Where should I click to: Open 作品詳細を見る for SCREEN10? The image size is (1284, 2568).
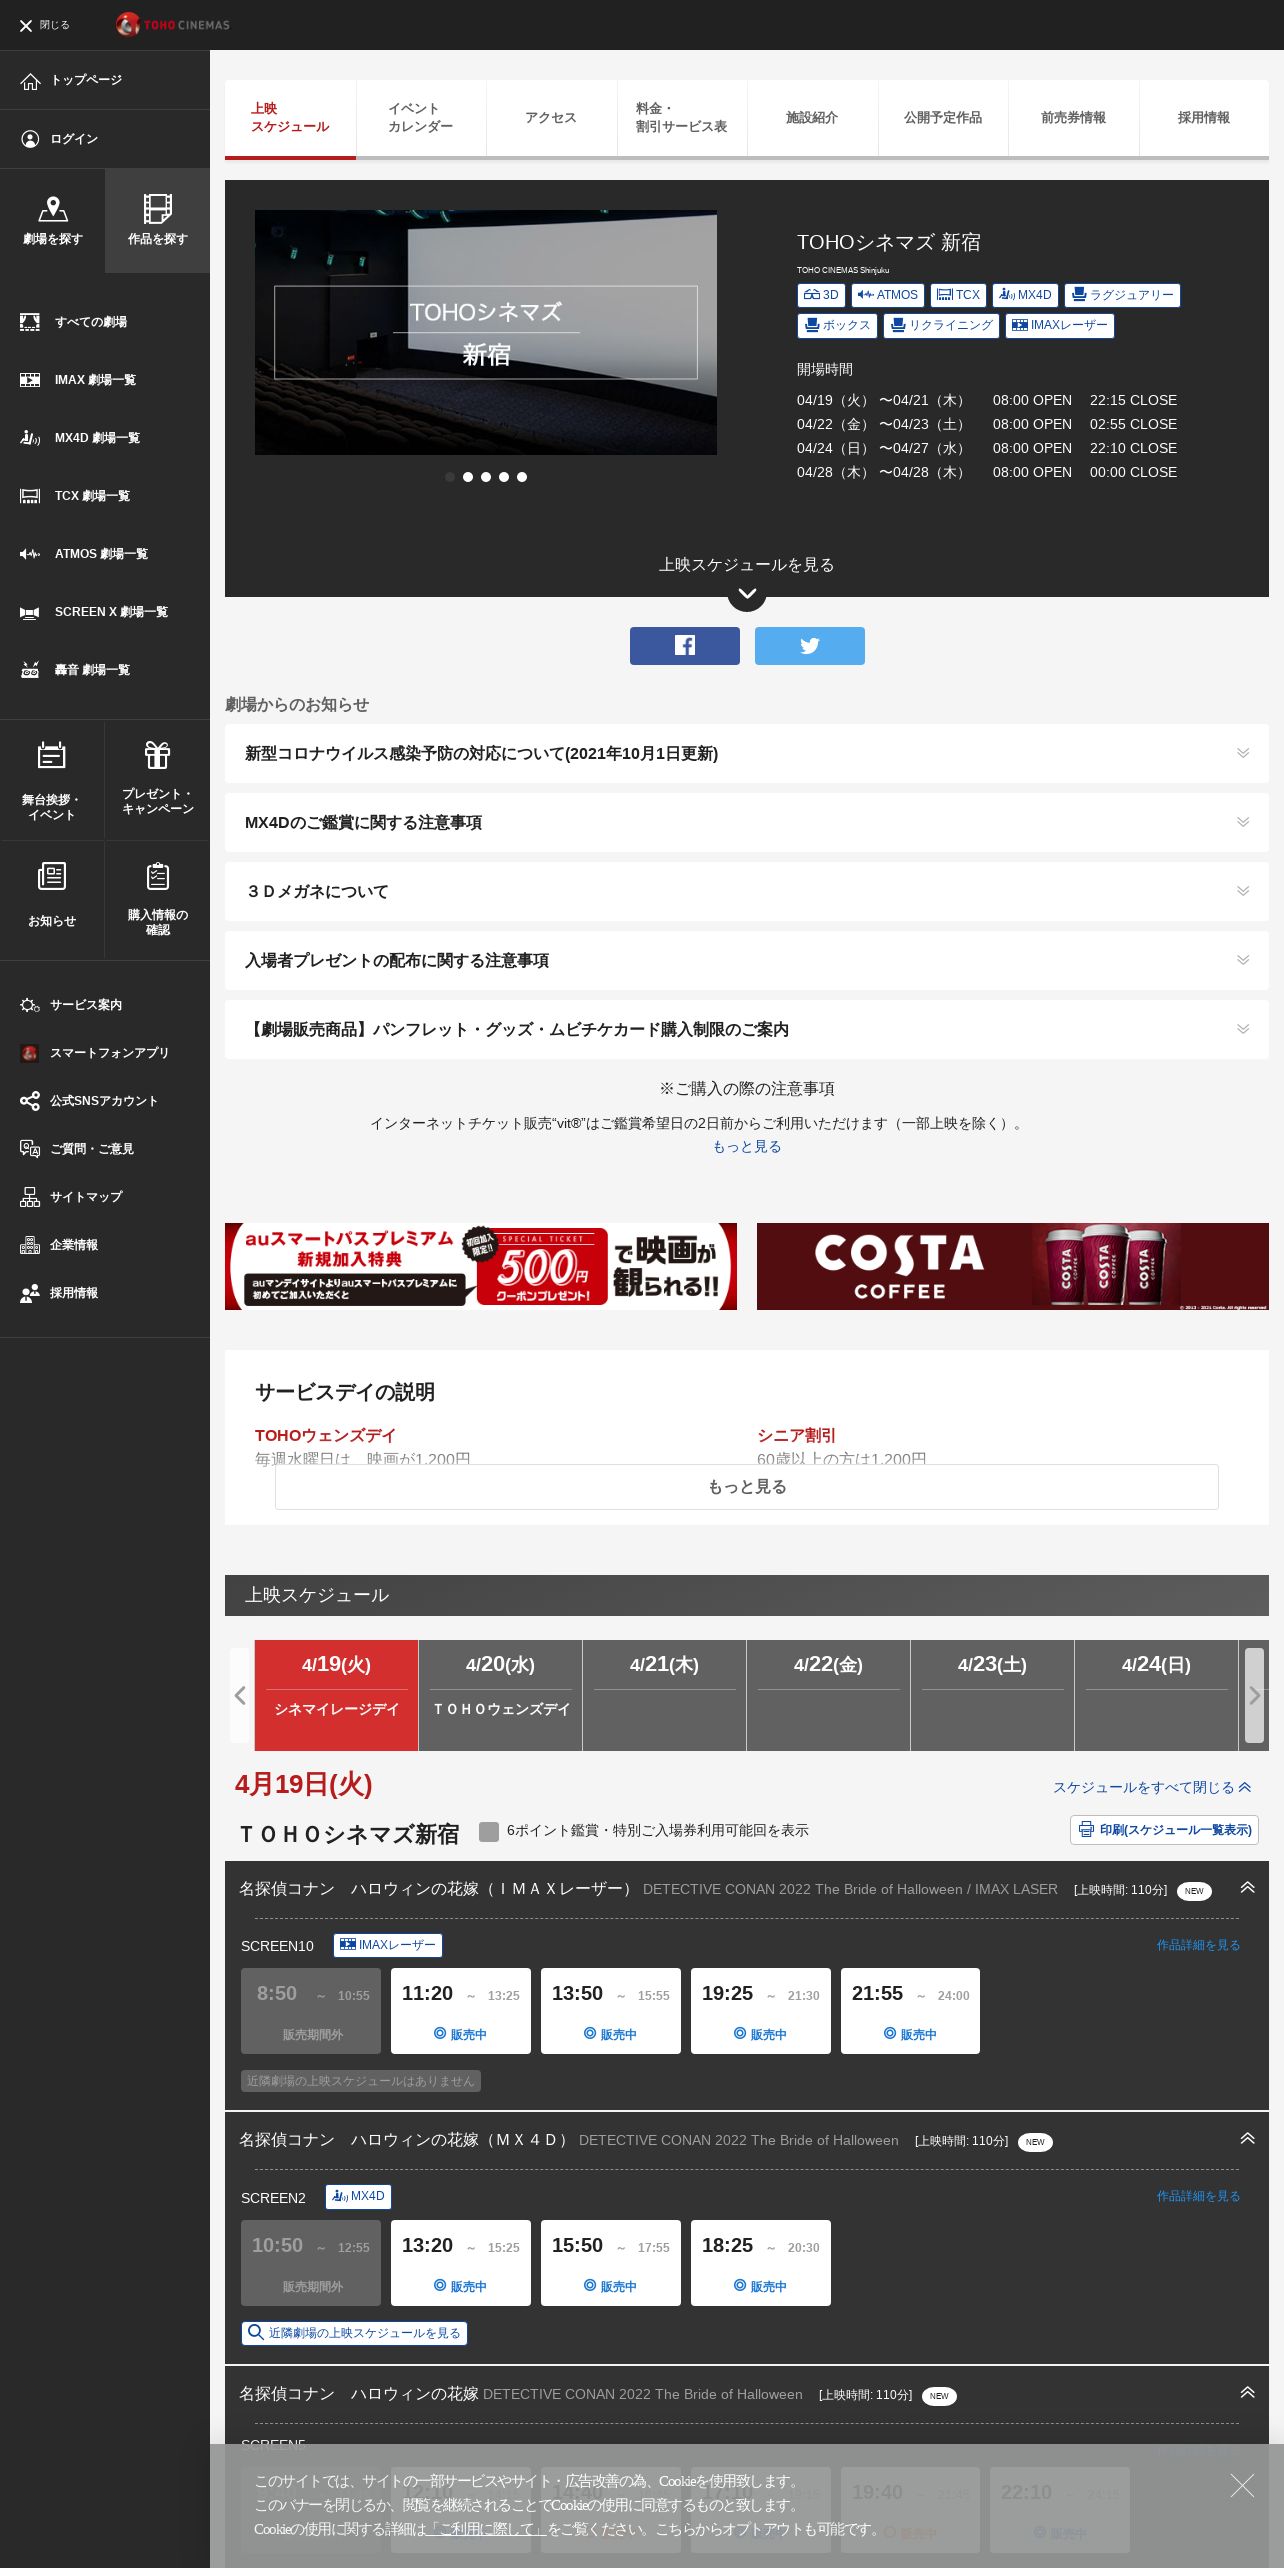tap(1198, 1945)
